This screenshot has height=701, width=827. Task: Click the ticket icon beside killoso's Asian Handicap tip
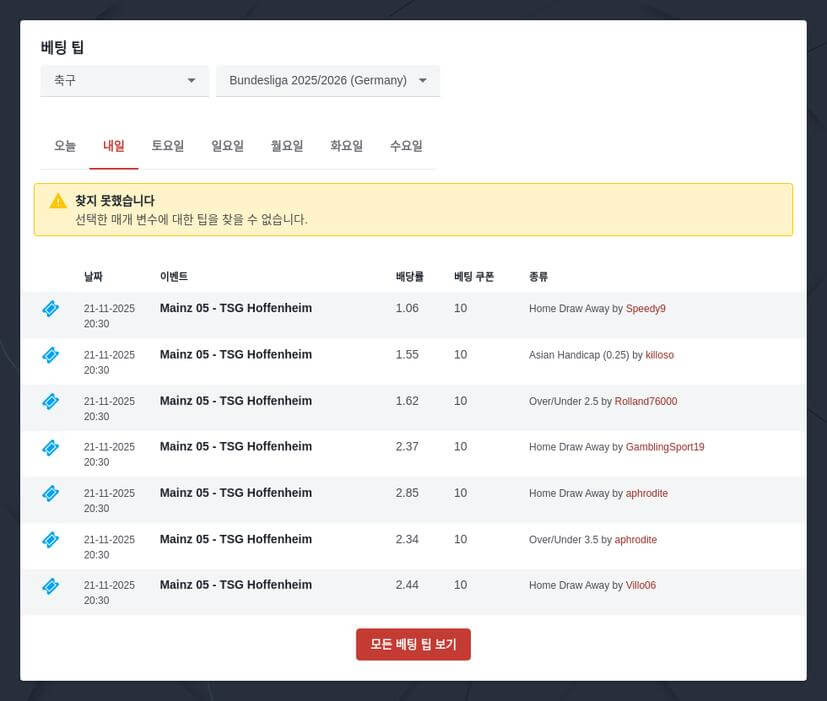point(50,355)
